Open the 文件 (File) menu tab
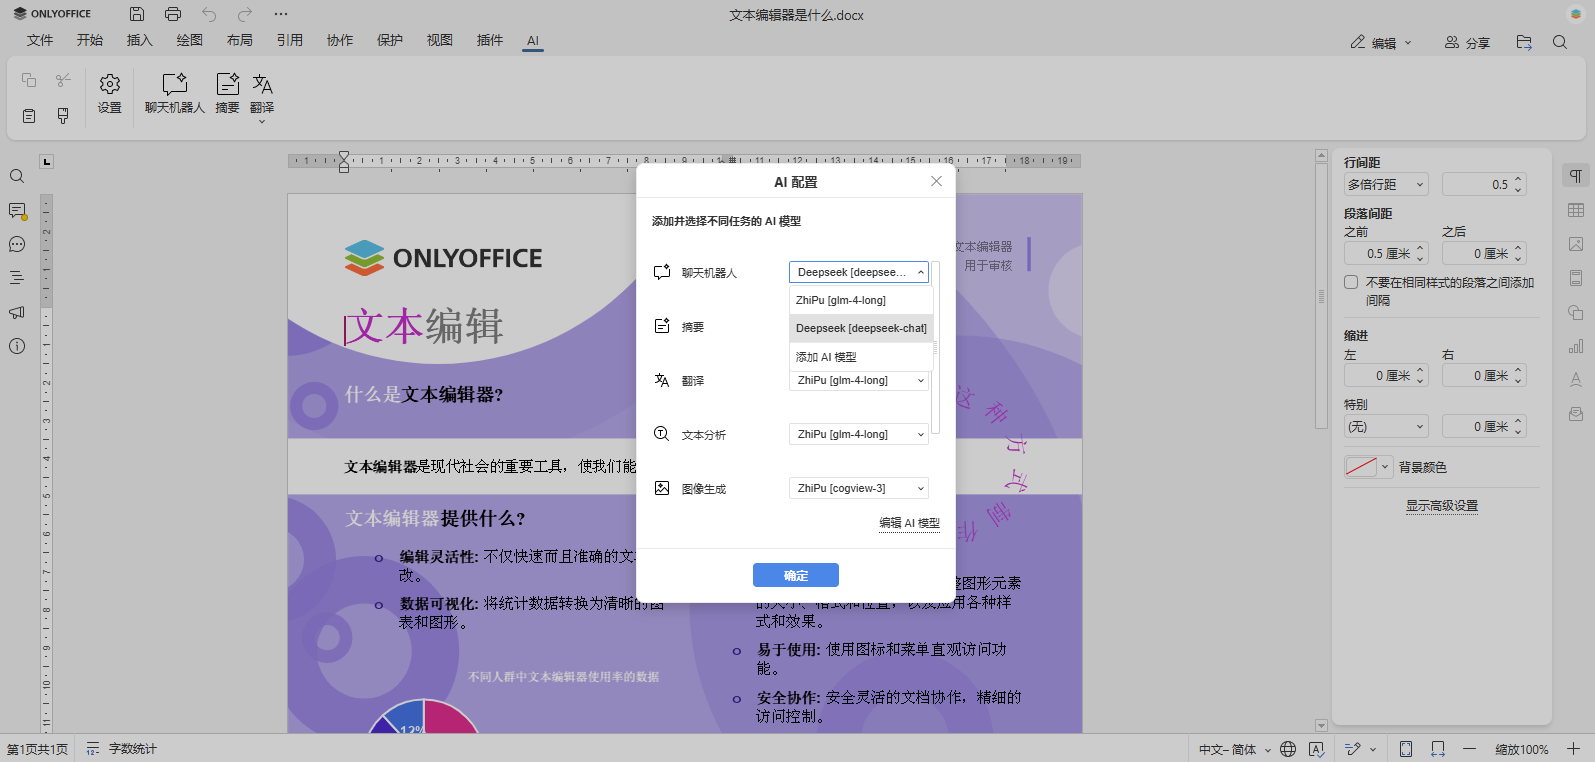This screenshot has width=1595, height=762. (x=40, y=40)
